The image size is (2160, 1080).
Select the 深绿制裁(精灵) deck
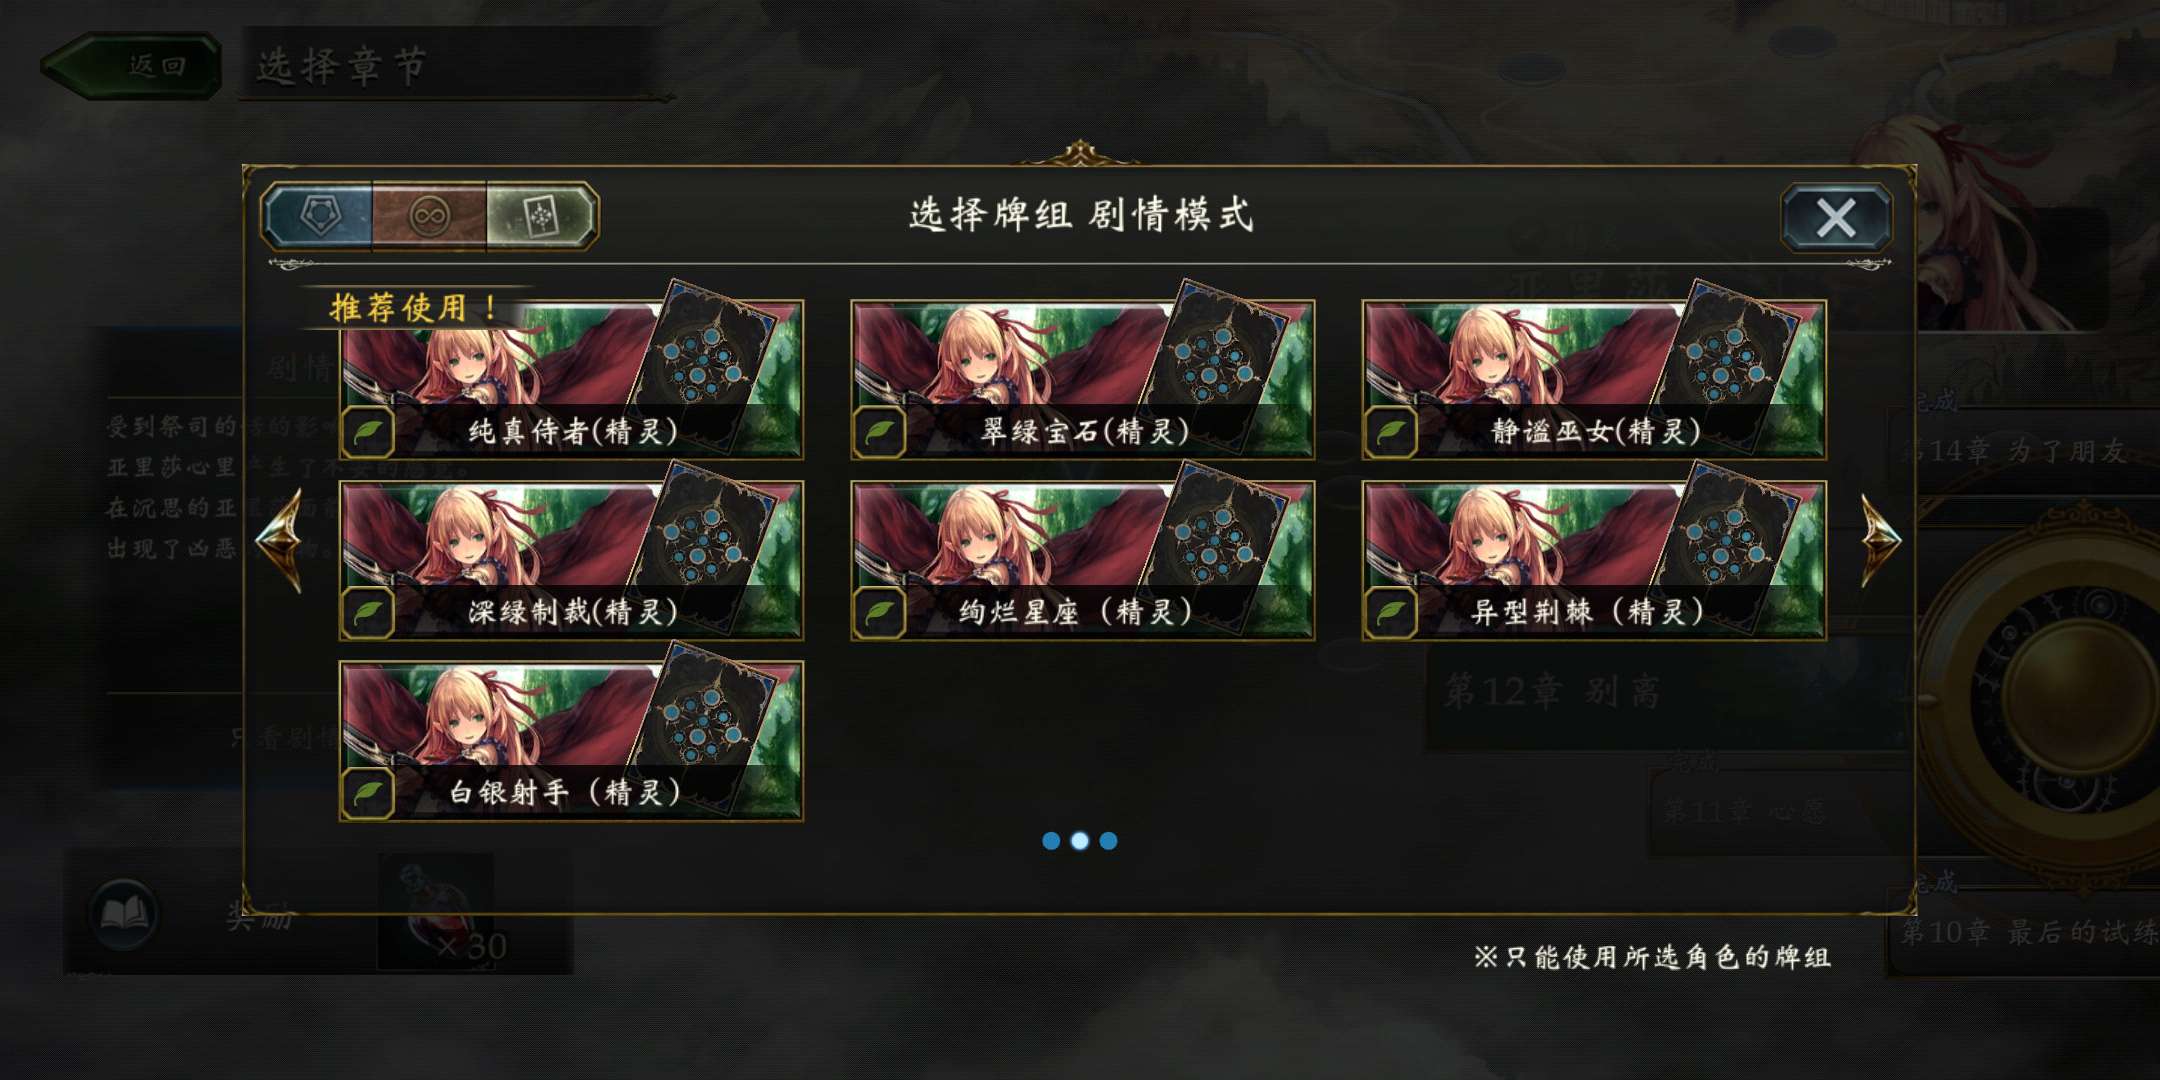[x=571, y=560]
